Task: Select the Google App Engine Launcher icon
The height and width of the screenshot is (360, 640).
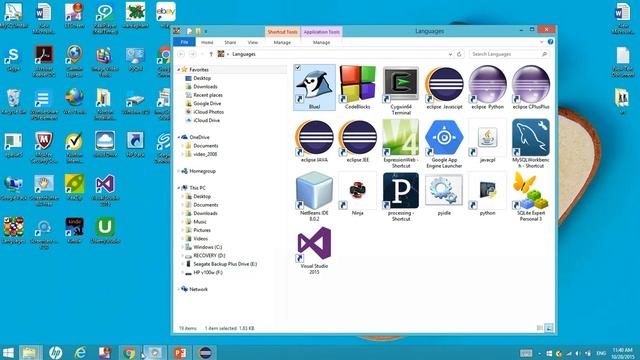Action: coord(444,144)
